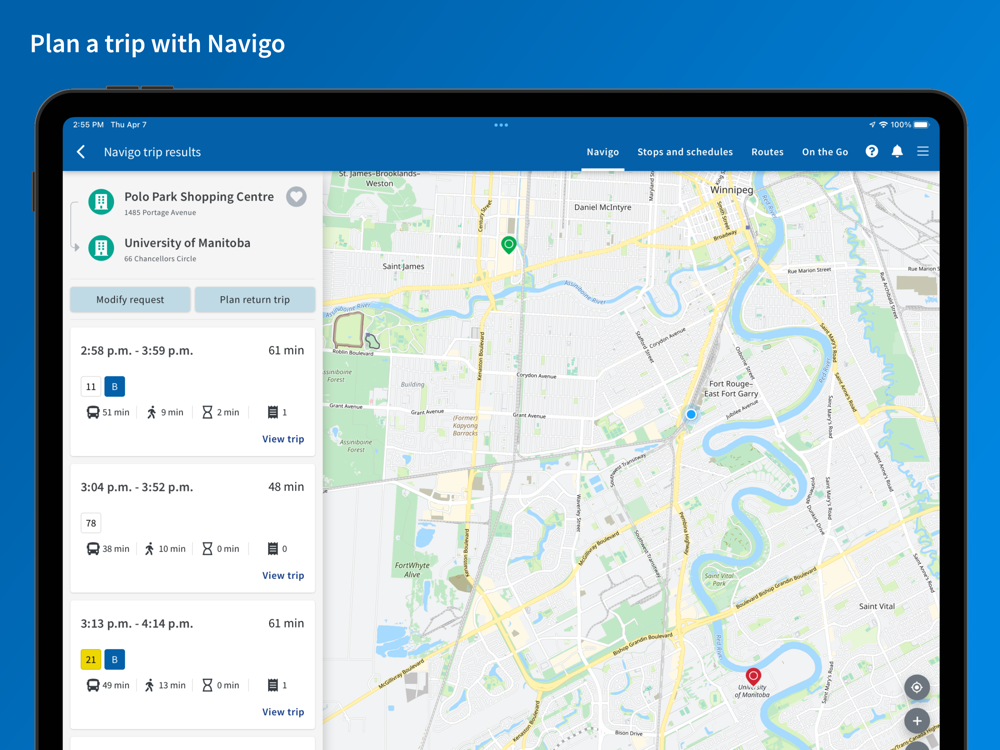The image size is (1000, 750).
Task: Click blue current location dot on map
Action: [691, 415]
